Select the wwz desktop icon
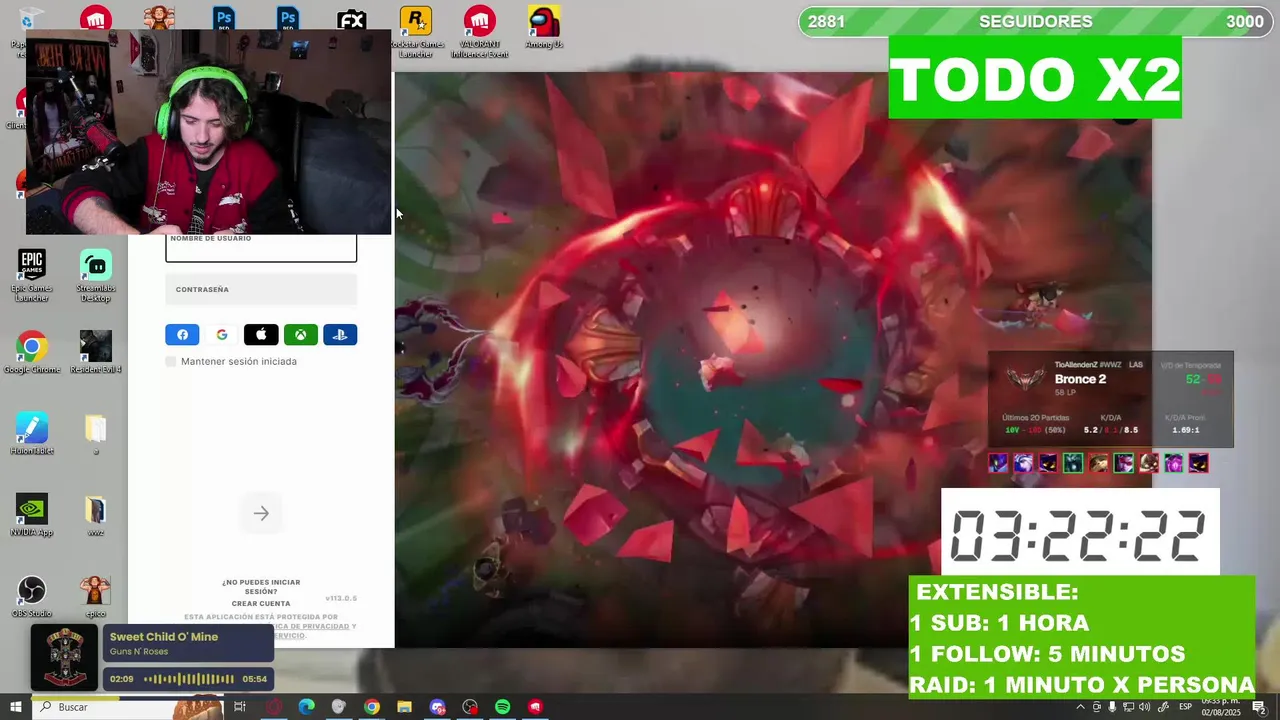This screenshot has width=1280, height=720. click(x=96, y=516)
